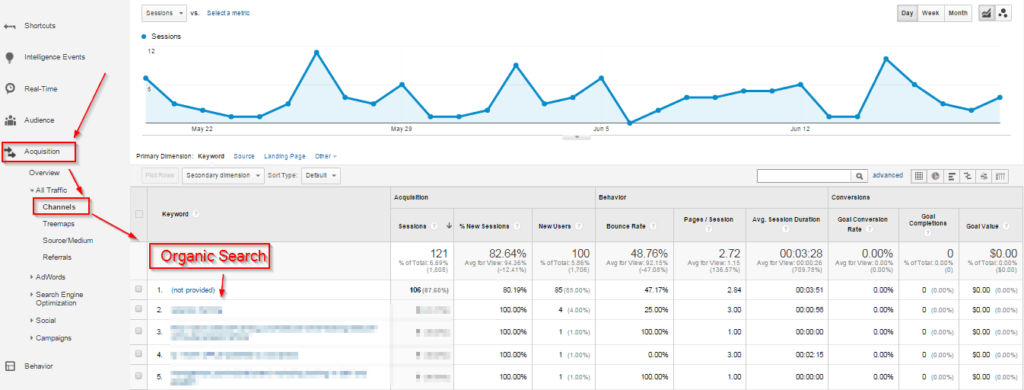
Task: Select the percentage pie chart view
Action: [935, 176]
